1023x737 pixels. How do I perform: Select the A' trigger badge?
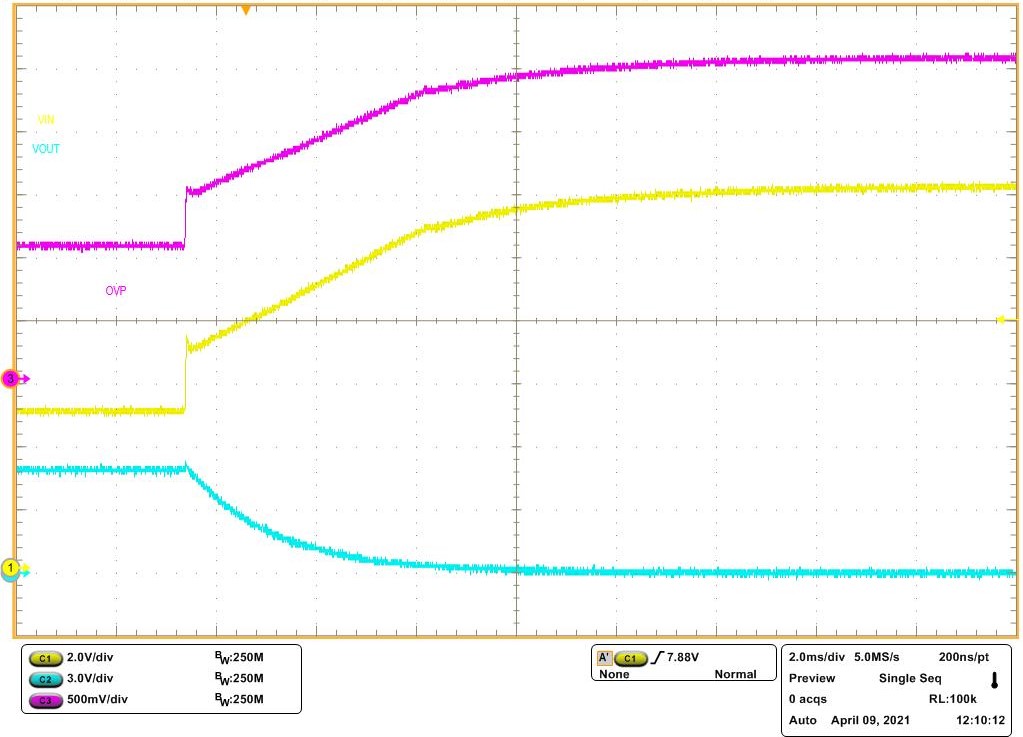click(x=604, y=657)
